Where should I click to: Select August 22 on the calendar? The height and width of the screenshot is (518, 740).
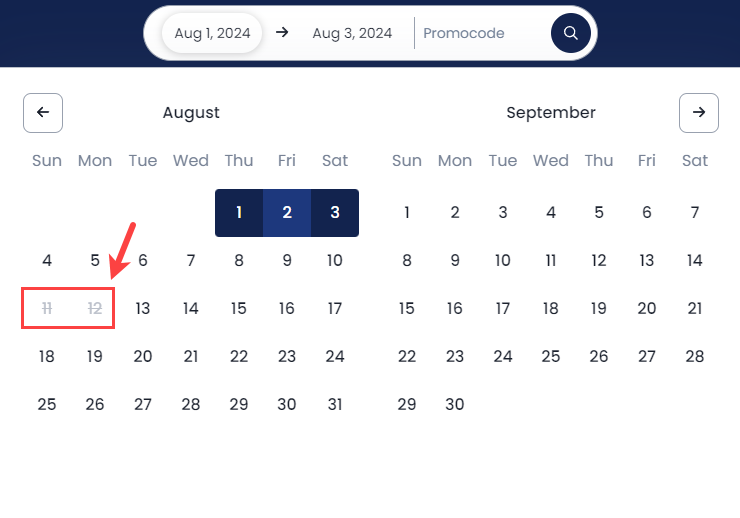[239, 357]
